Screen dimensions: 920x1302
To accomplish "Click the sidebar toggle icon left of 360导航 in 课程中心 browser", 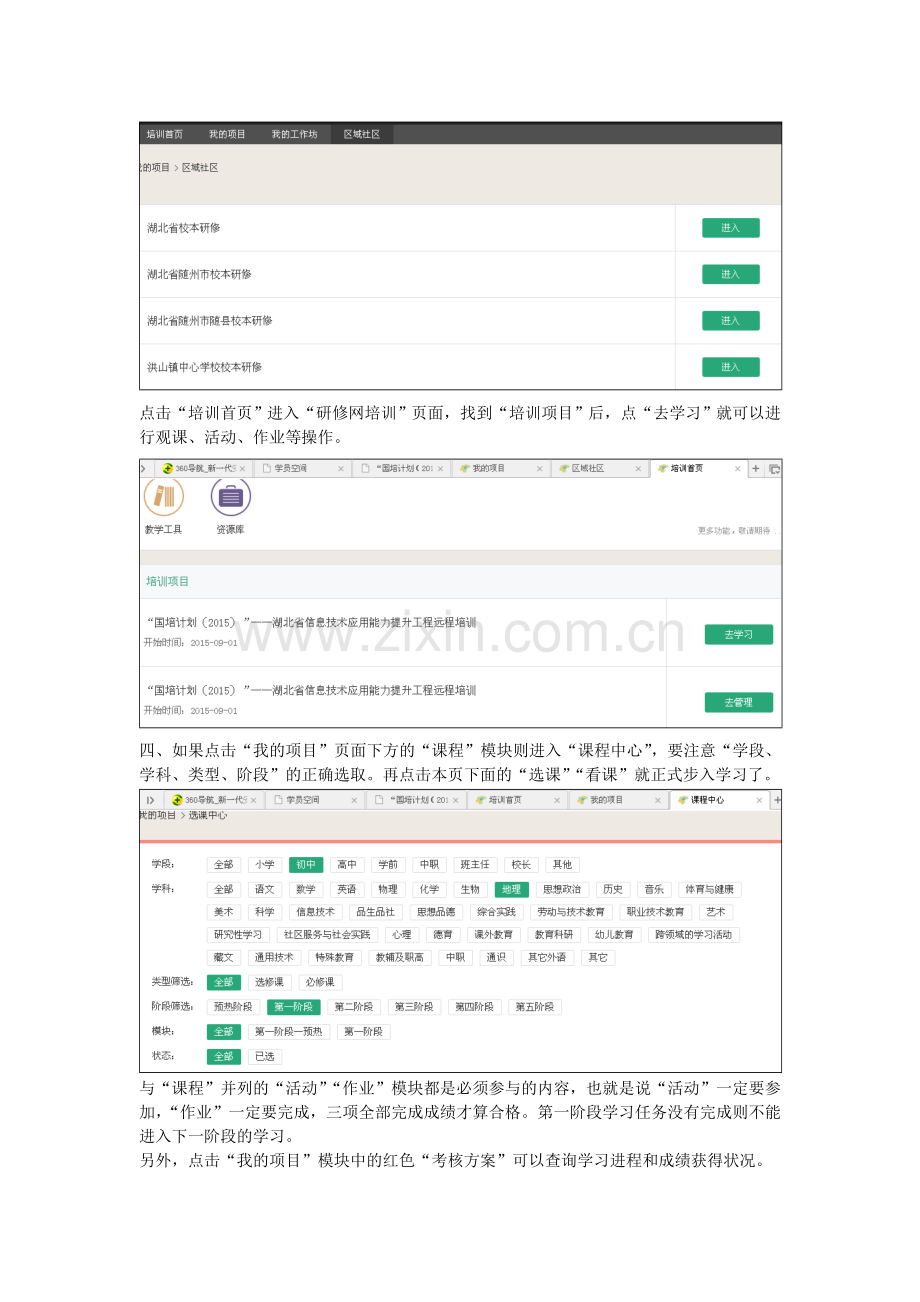I will [151, 800].
